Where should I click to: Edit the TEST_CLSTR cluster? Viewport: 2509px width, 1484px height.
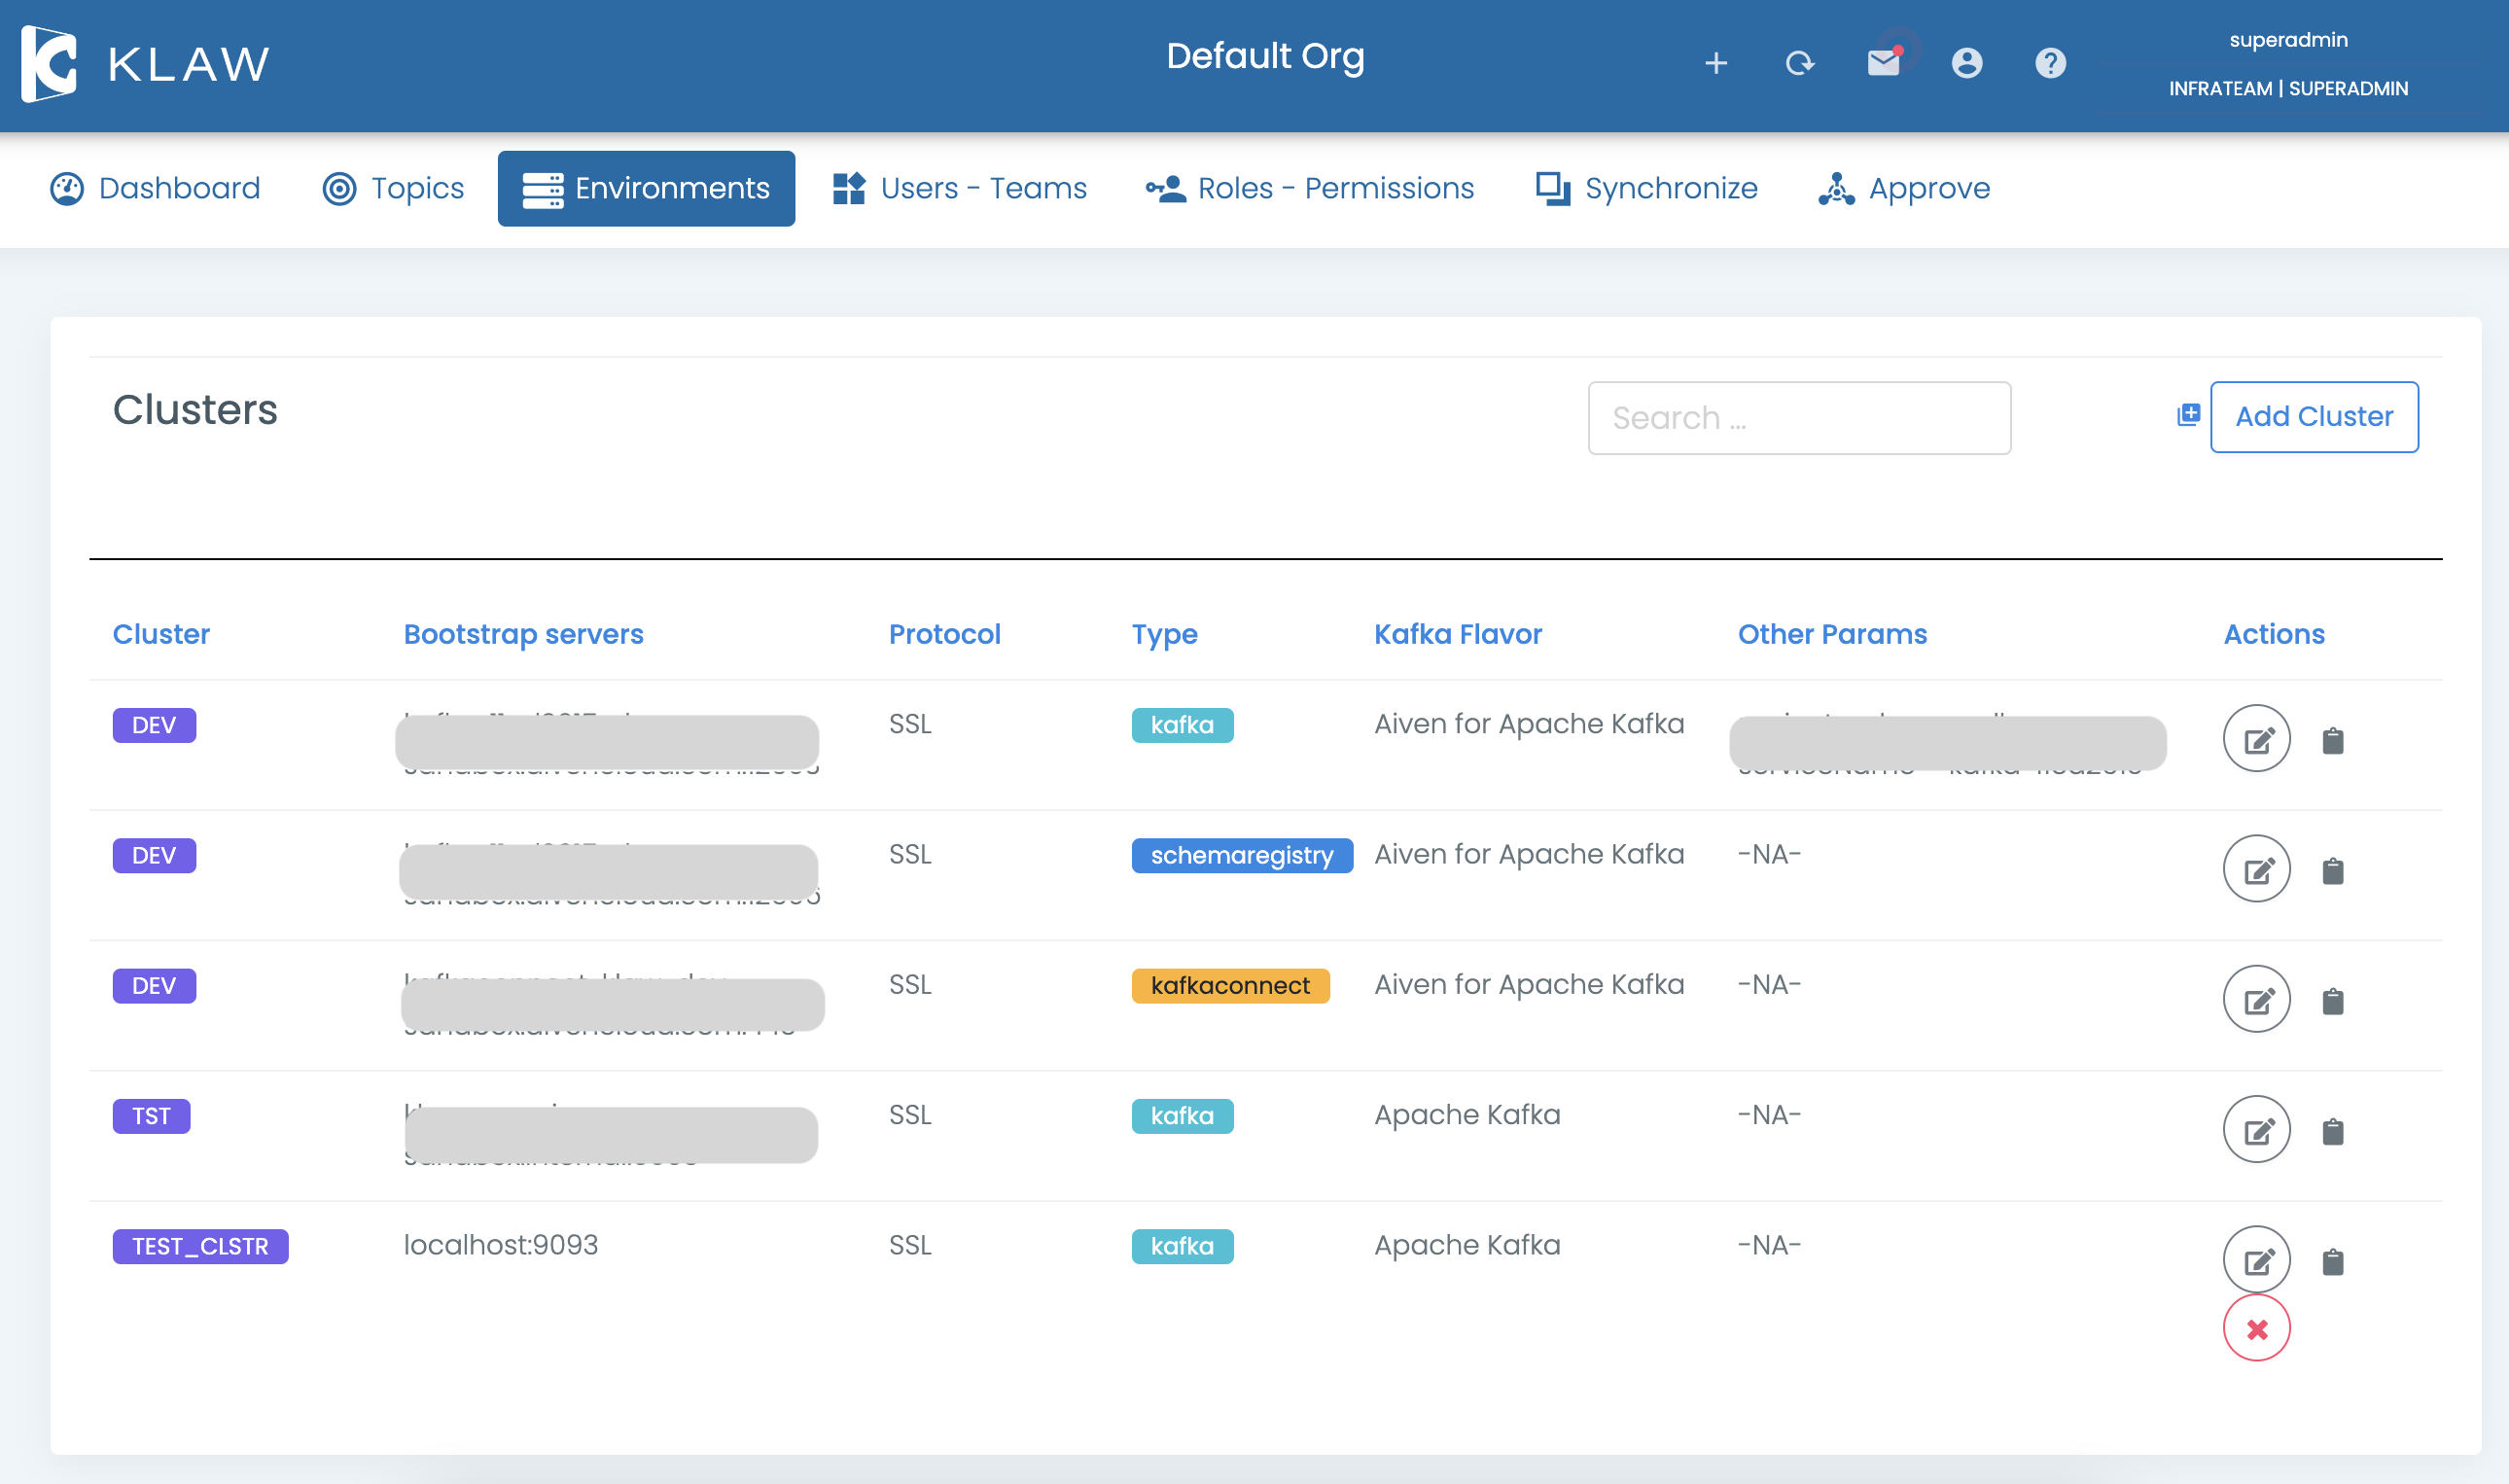2256,1260
